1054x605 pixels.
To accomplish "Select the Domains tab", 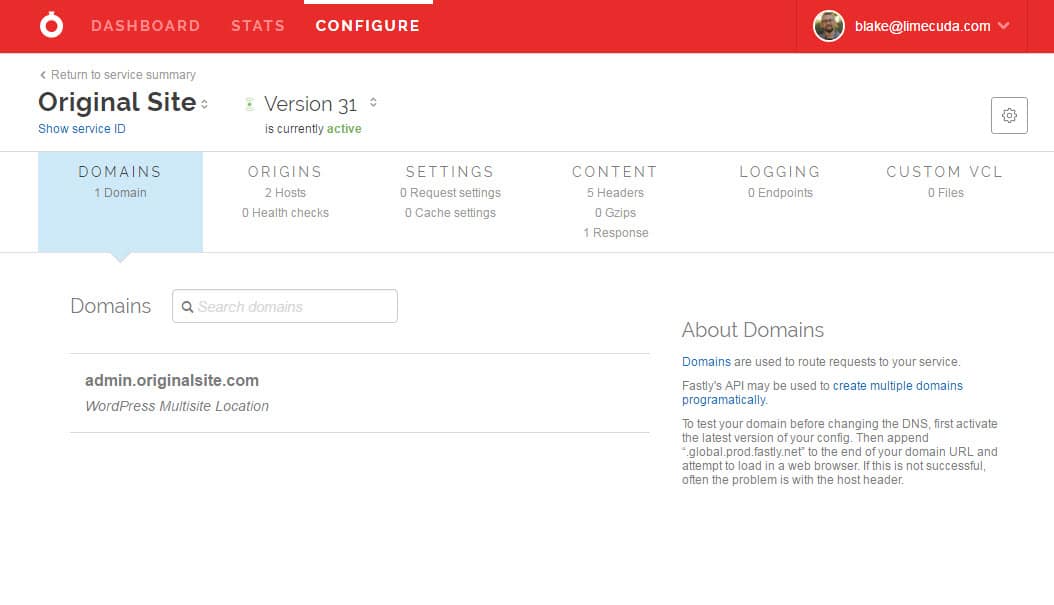I will coord(120,202).
